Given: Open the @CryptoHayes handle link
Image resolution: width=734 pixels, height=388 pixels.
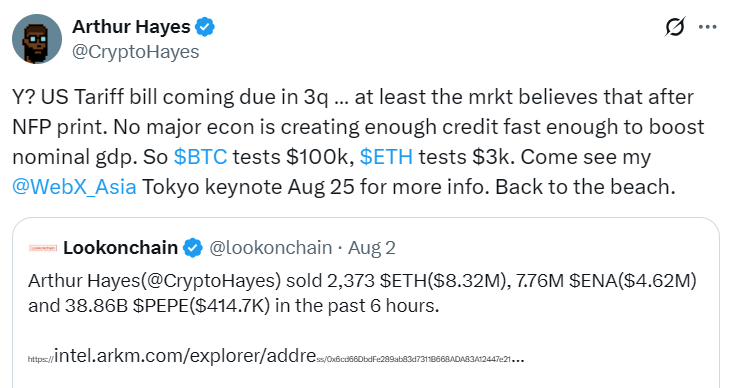Looking at the screenshot, I should (x=135, y=51).
